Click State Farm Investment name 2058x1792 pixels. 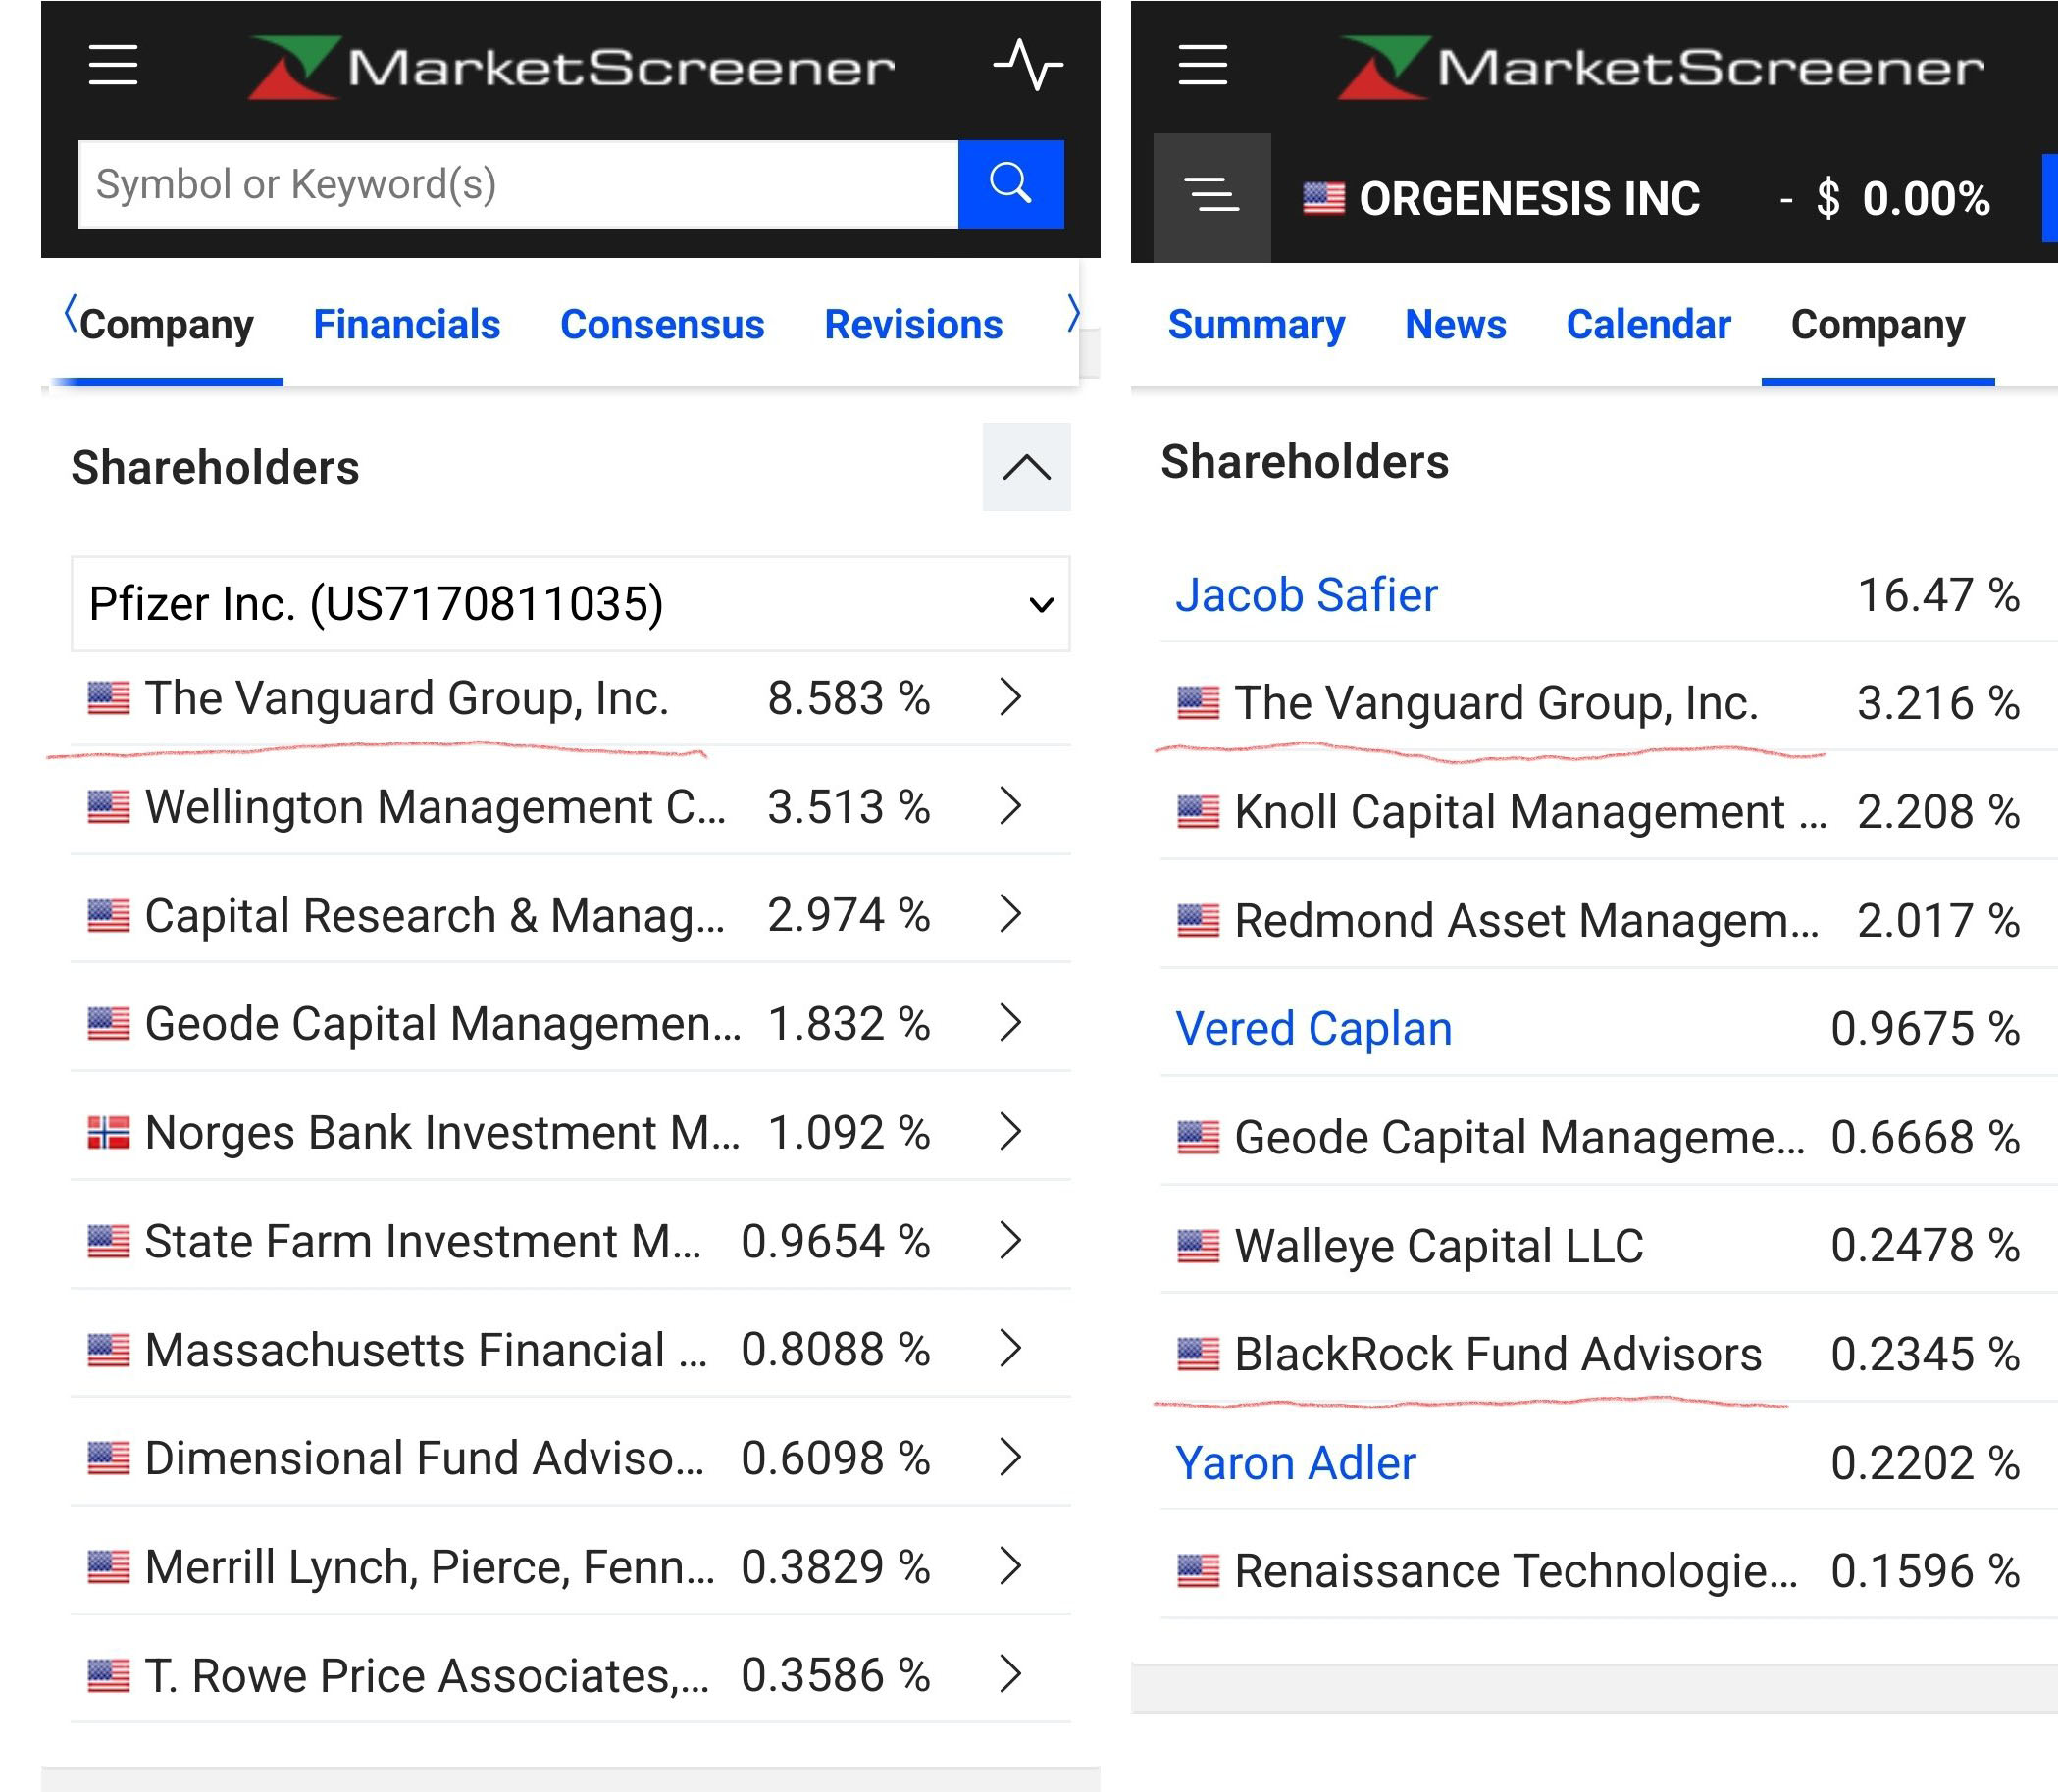(423, 1241)
